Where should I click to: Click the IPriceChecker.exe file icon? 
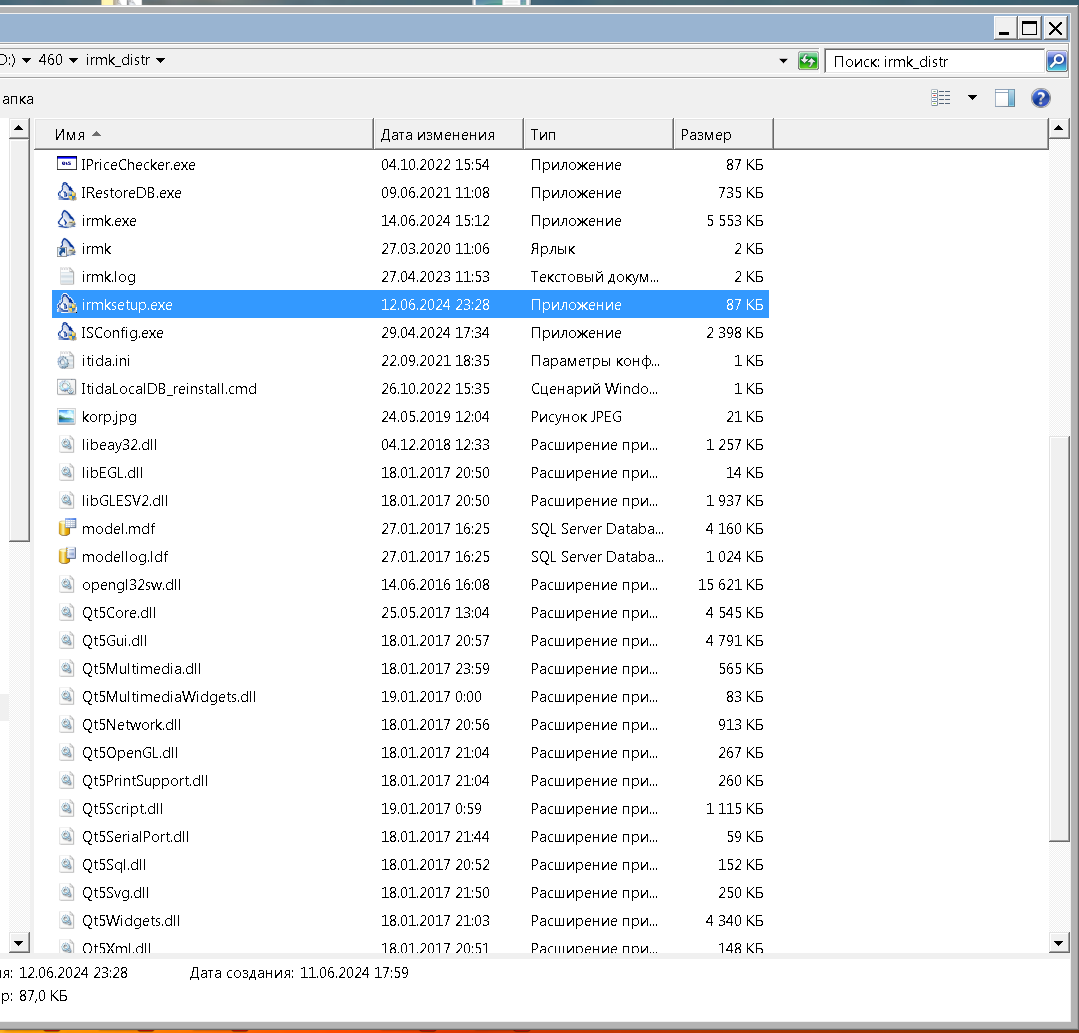point(66,164)
